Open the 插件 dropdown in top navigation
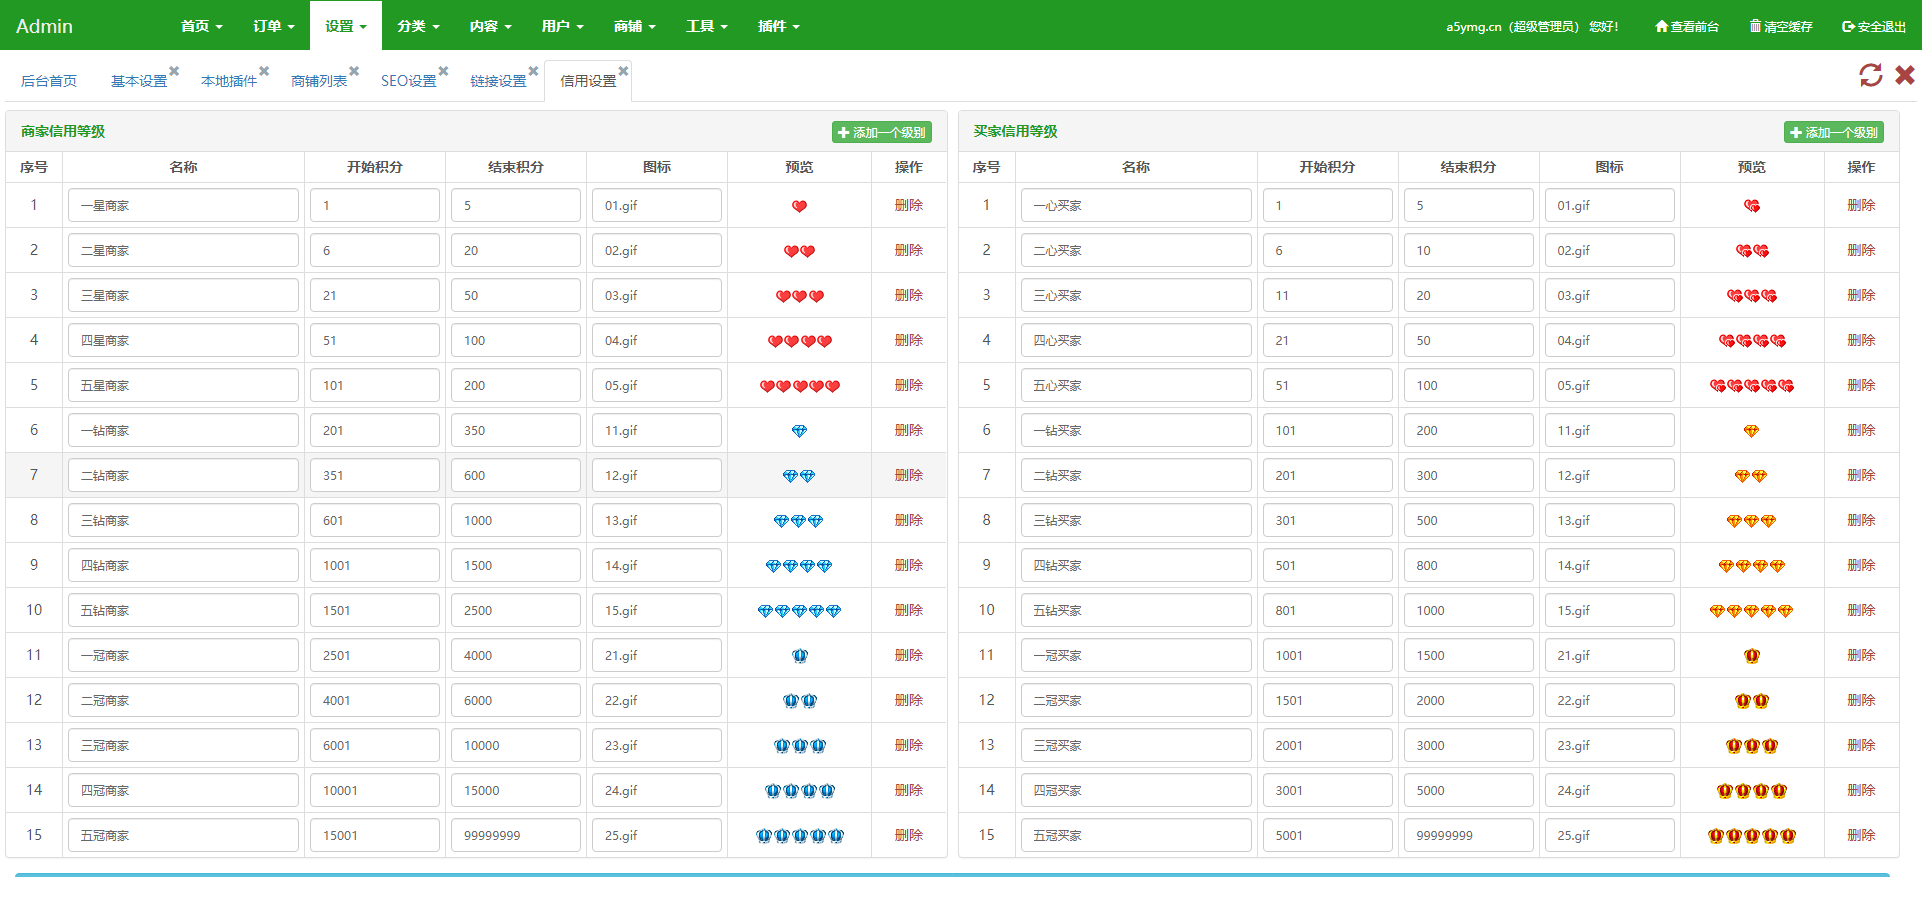Viewport: 1922px width, 907px height. pyautogui.click(x=778, y=26)
